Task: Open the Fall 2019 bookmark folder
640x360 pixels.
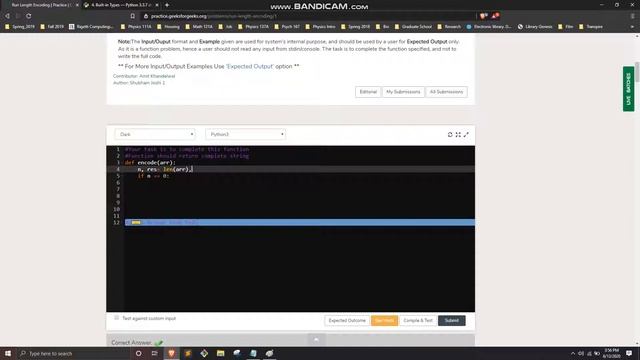Action: pos(52,27)
